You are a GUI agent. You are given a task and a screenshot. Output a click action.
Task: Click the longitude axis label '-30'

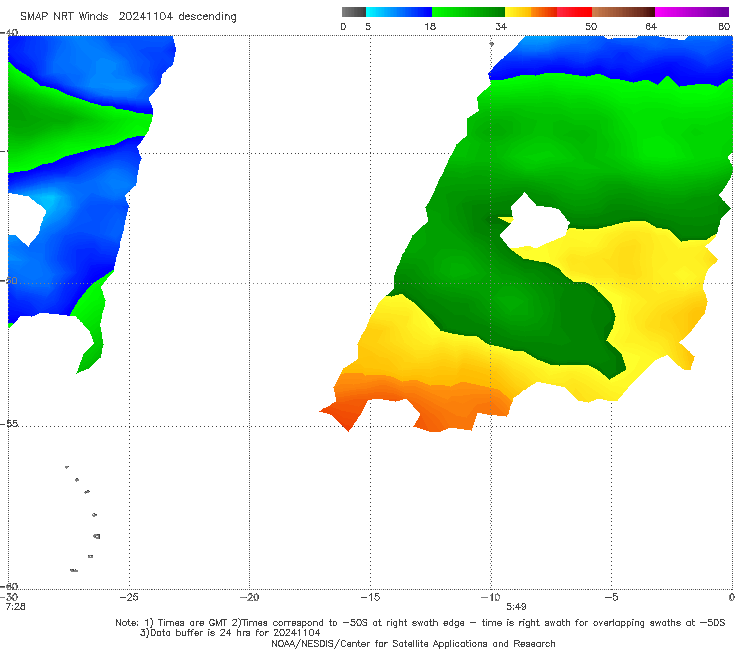click(x=9, y=597)
